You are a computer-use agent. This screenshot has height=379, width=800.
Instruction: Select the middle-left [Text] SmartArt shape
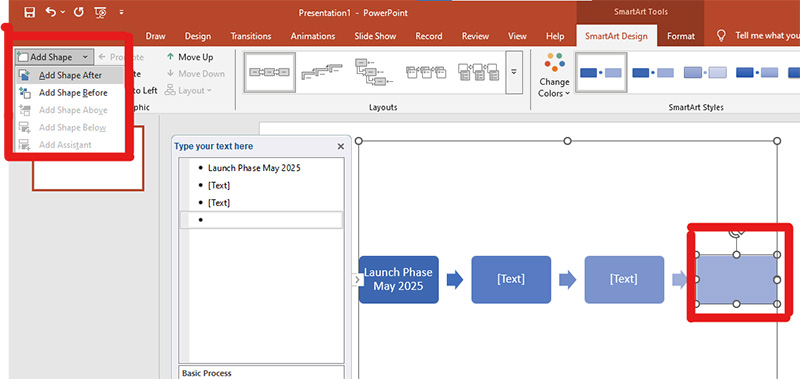pos(511,280)
